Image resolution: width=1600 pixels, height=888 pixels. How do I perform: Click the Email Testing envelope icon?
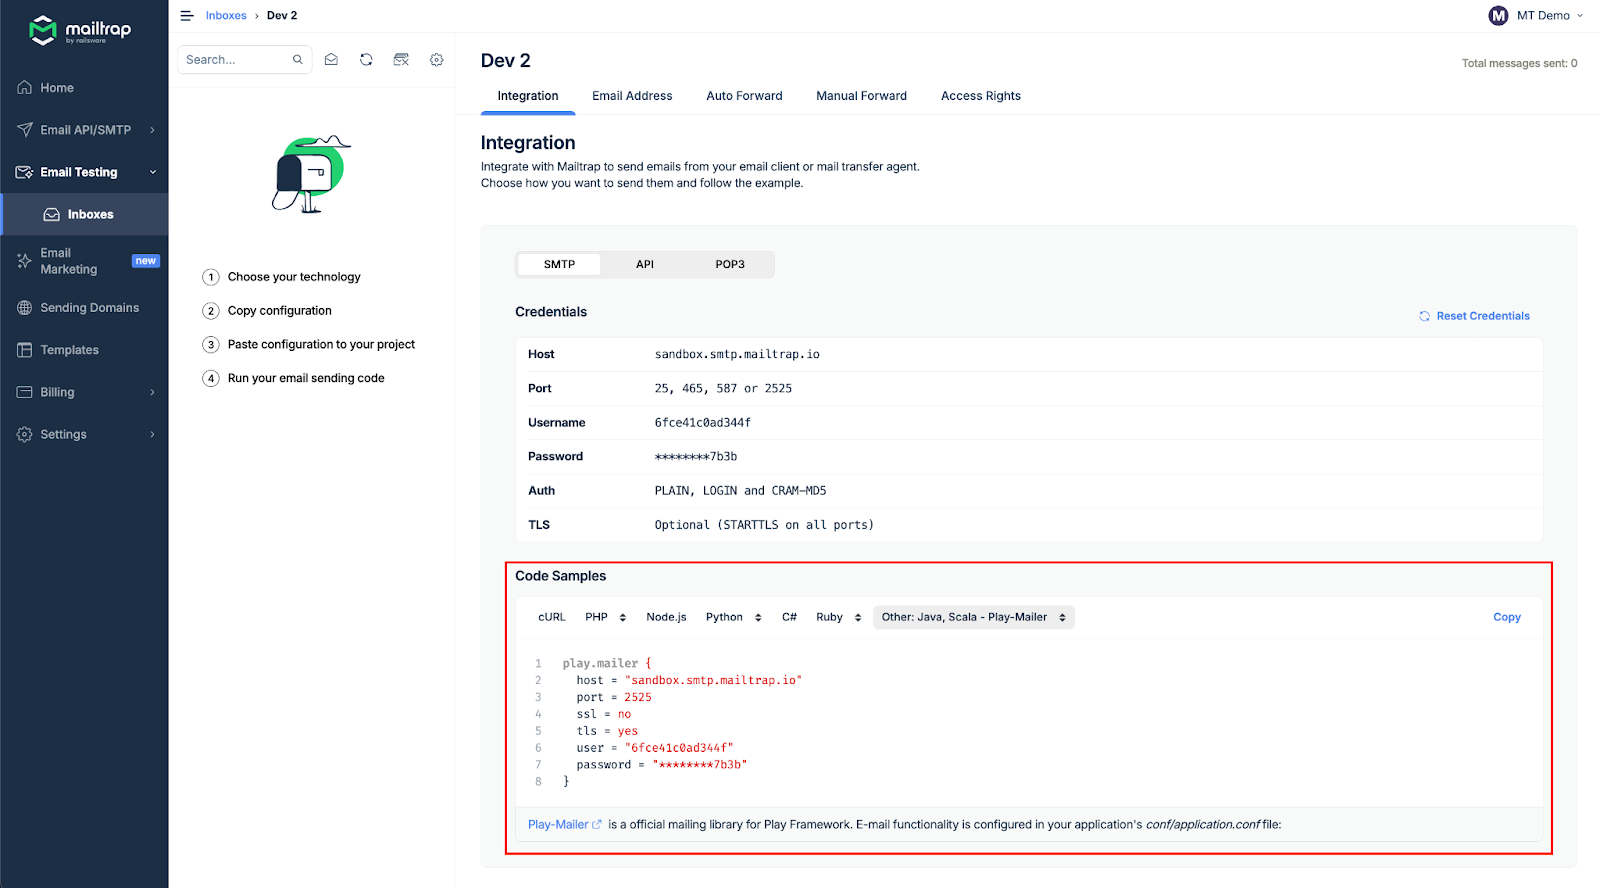pyautogui.click(x=25, y=172)
